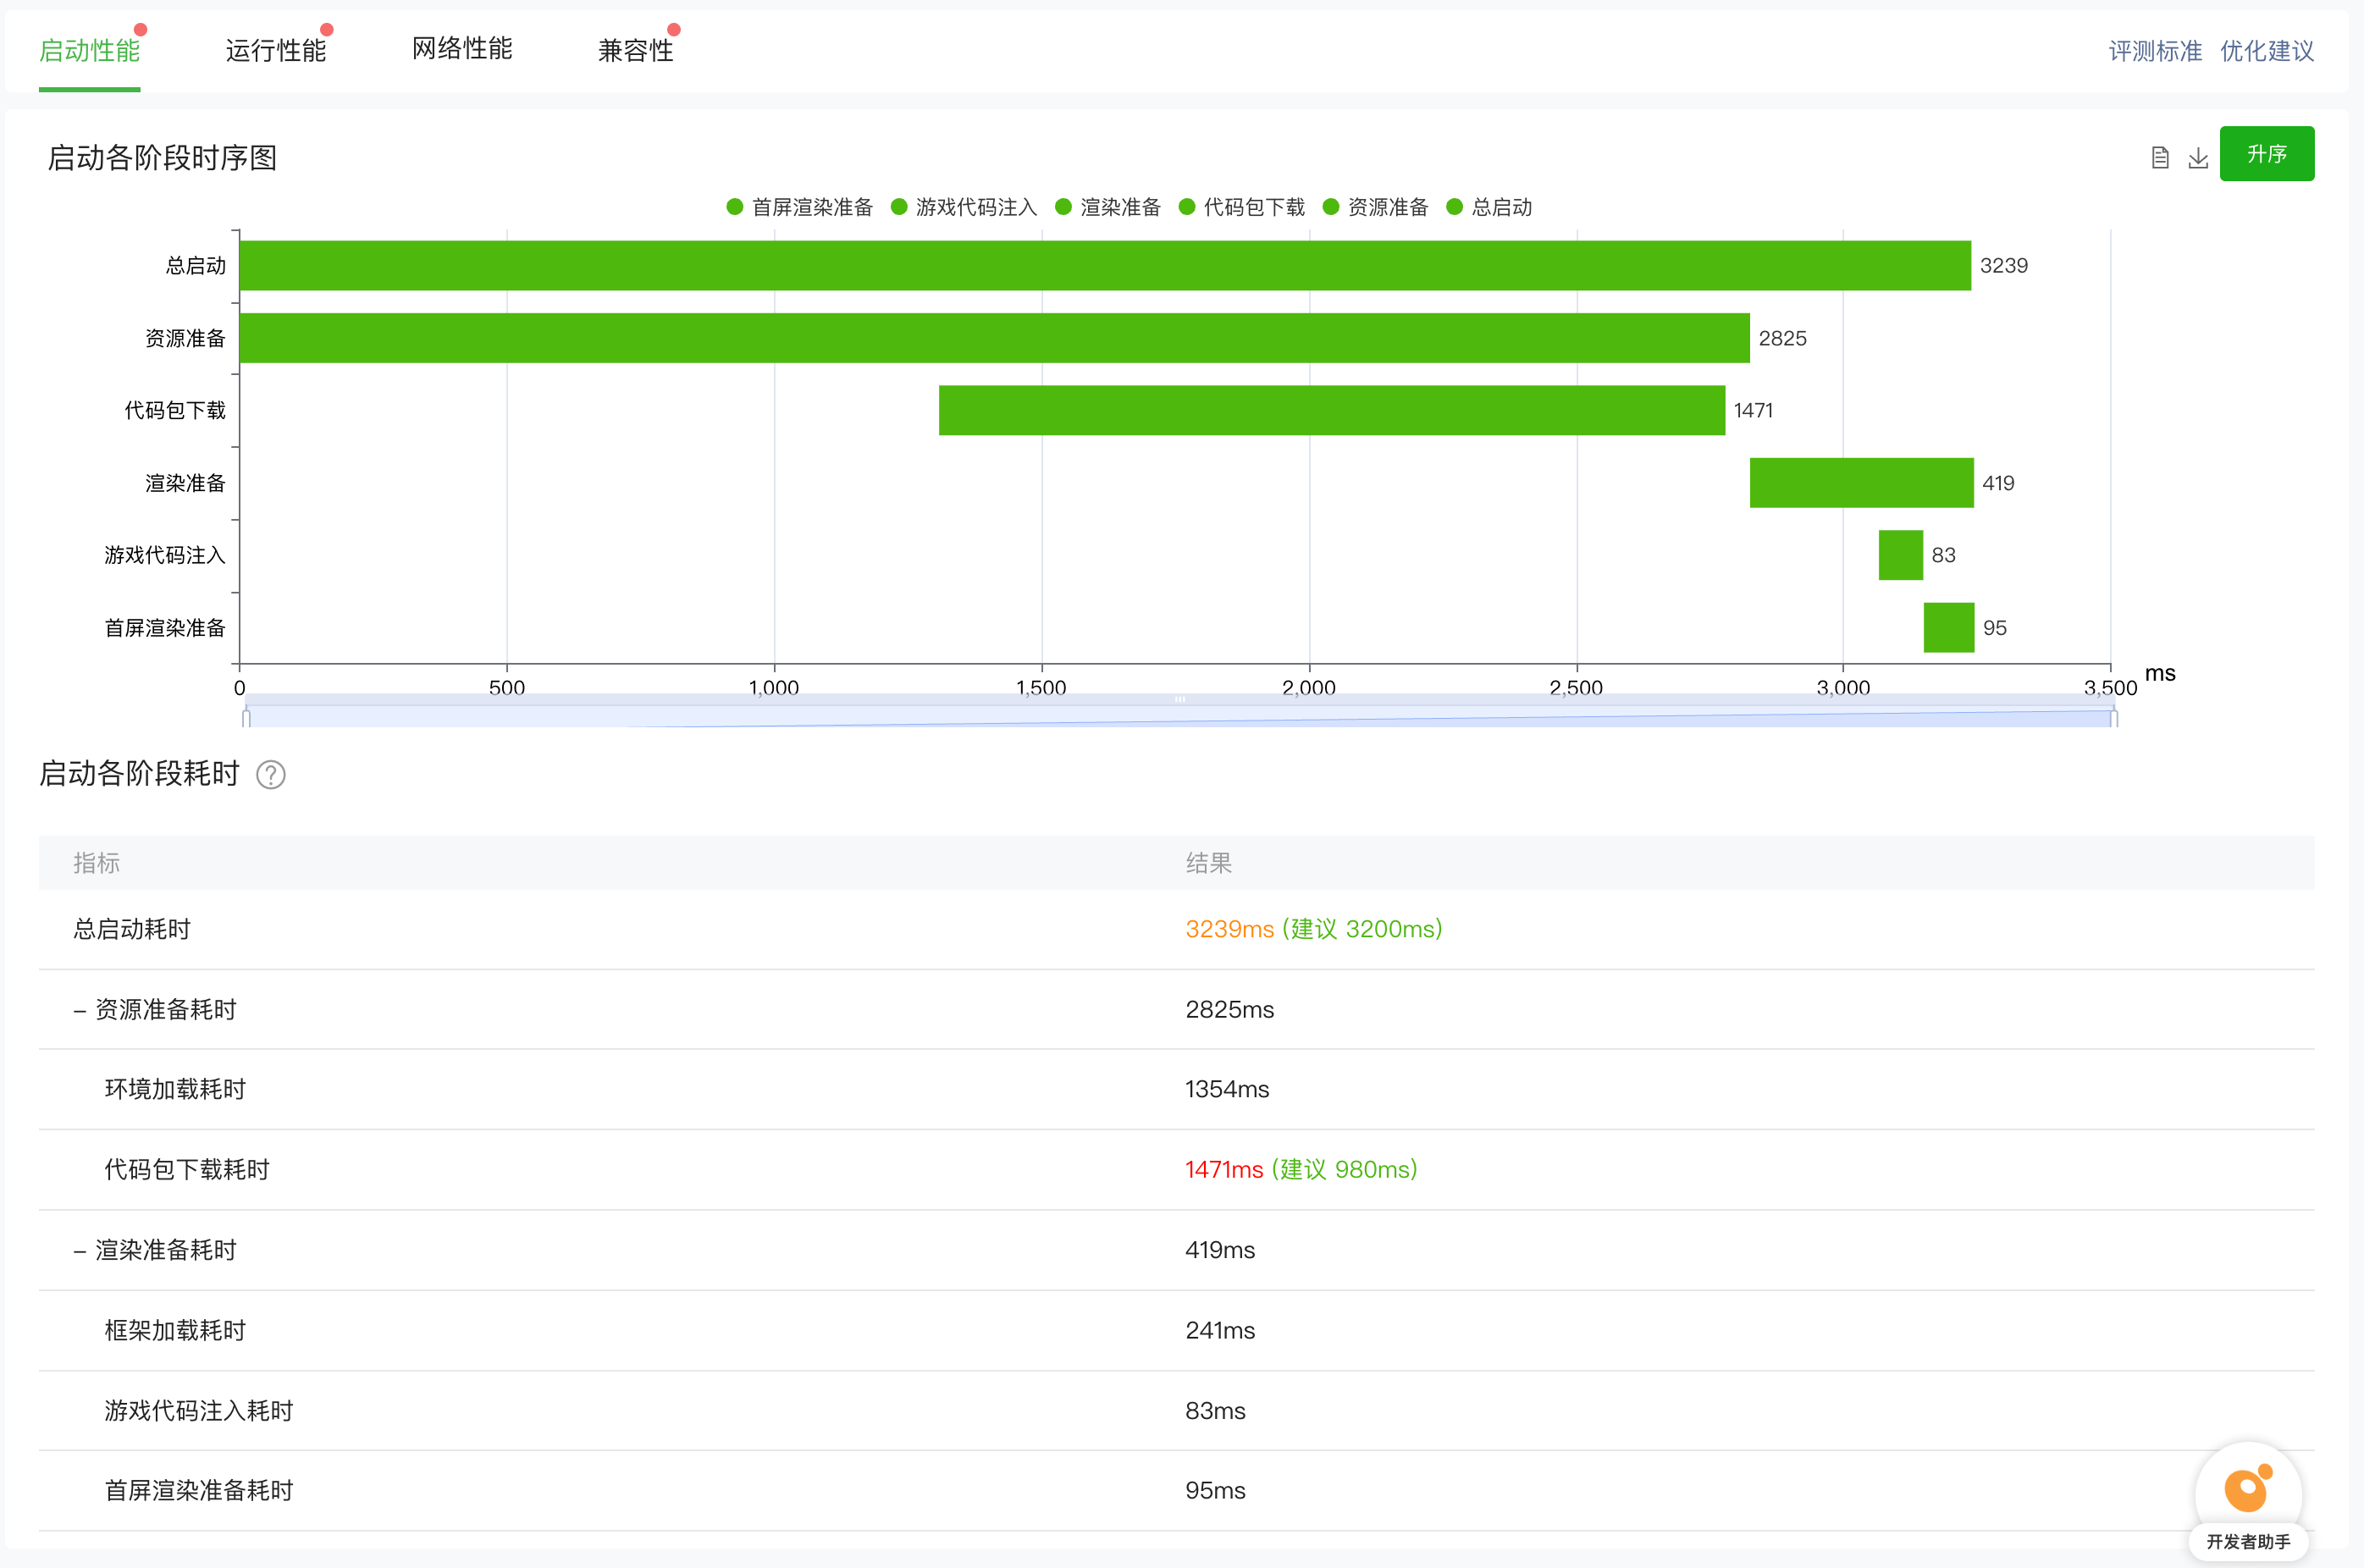Switch to the 网络性能 tab

462,48
